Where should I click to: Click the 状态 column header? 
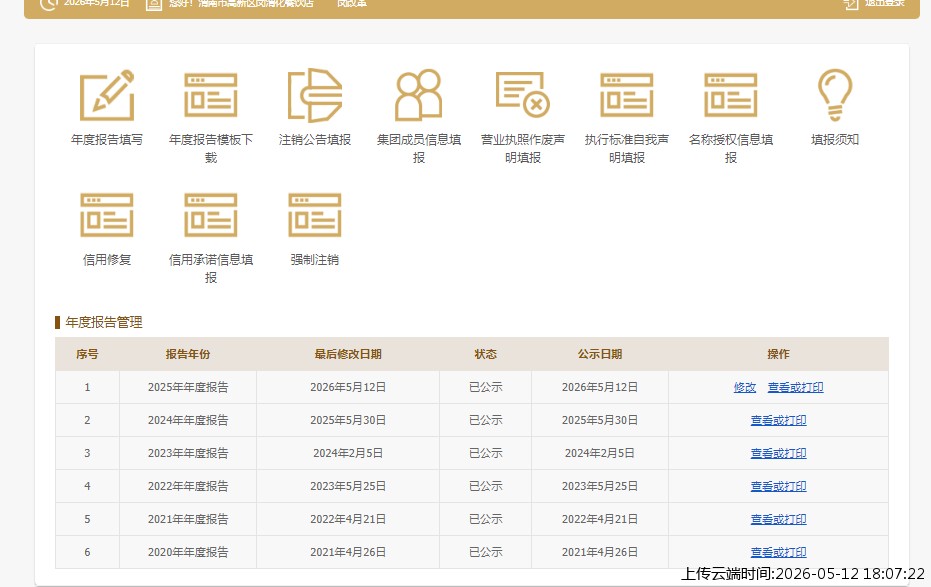point(486,354)
